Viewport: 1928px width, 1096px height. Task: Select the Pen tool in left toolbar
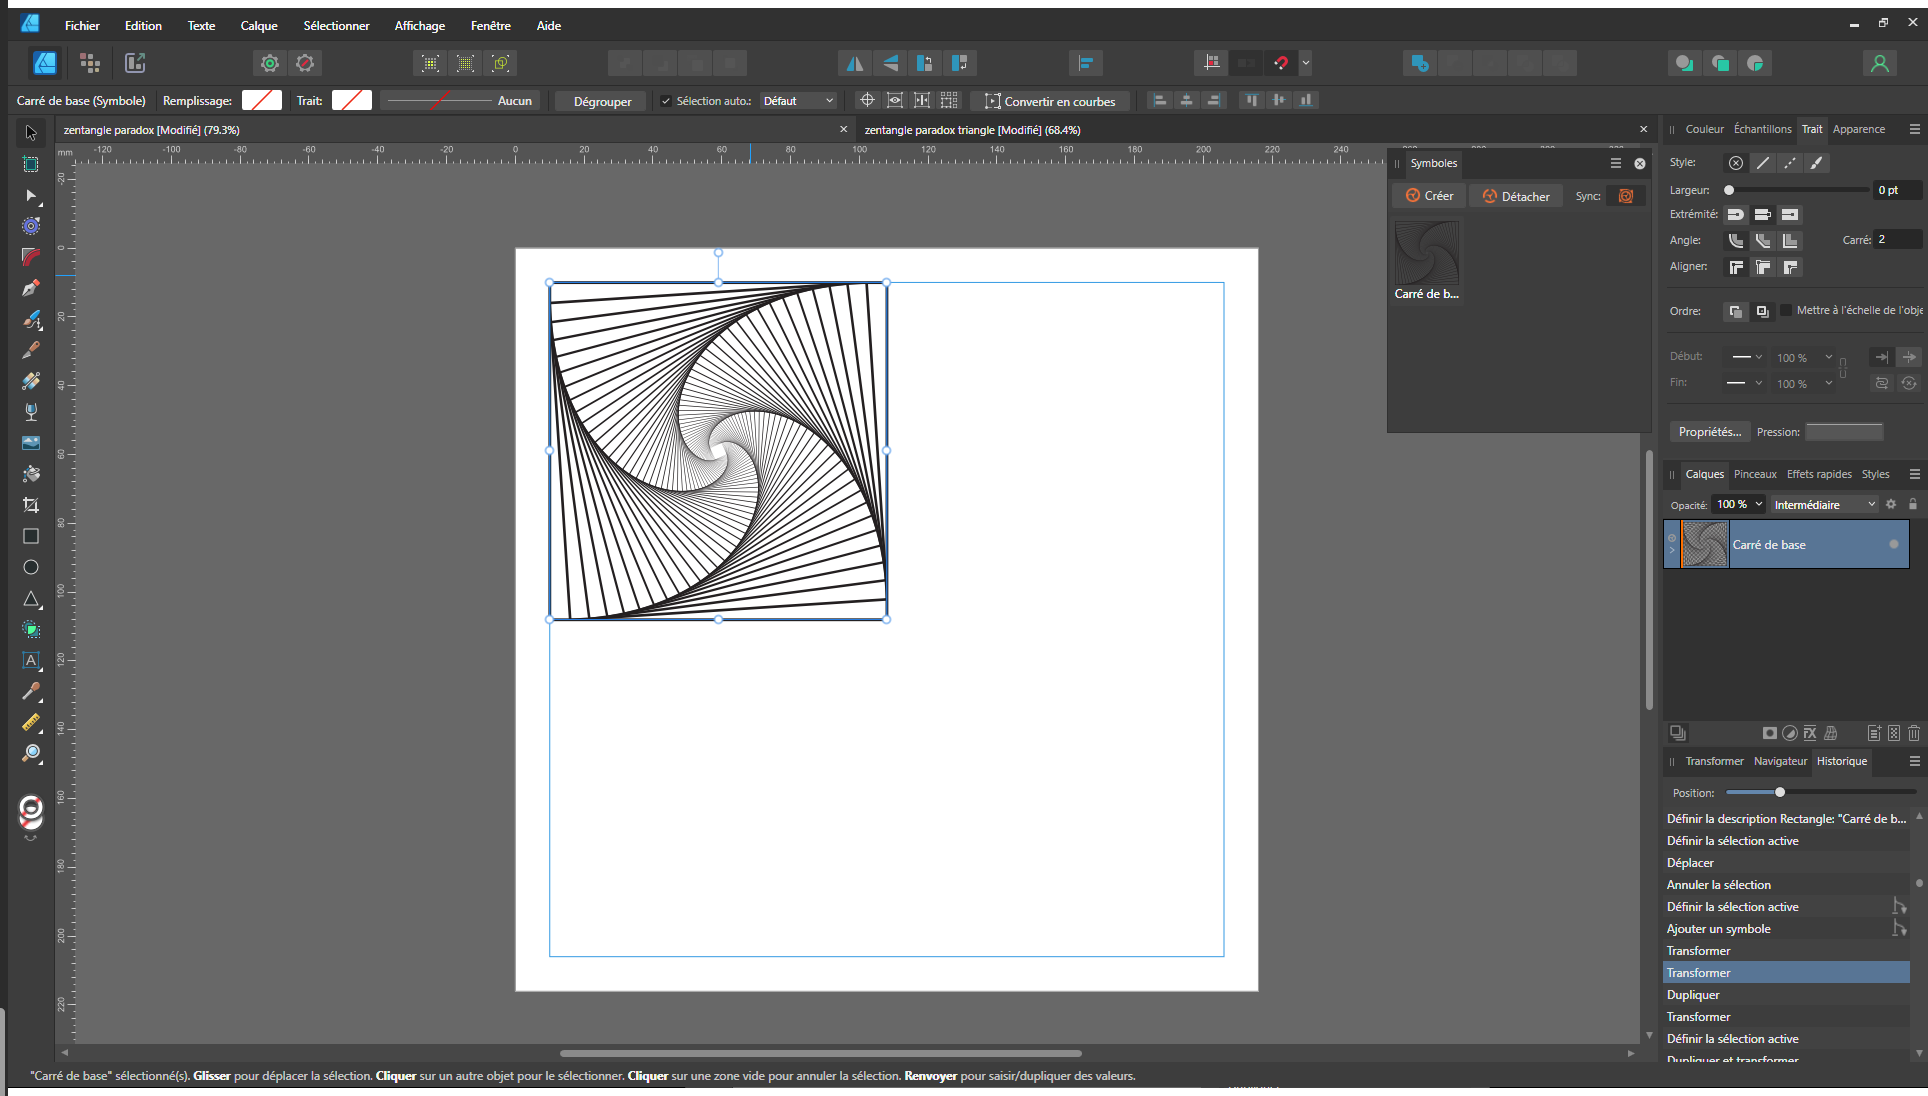31,288
